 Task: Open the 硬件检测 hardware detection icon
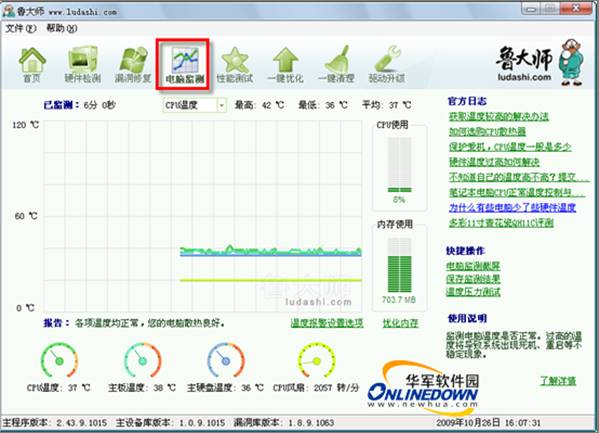83,65
